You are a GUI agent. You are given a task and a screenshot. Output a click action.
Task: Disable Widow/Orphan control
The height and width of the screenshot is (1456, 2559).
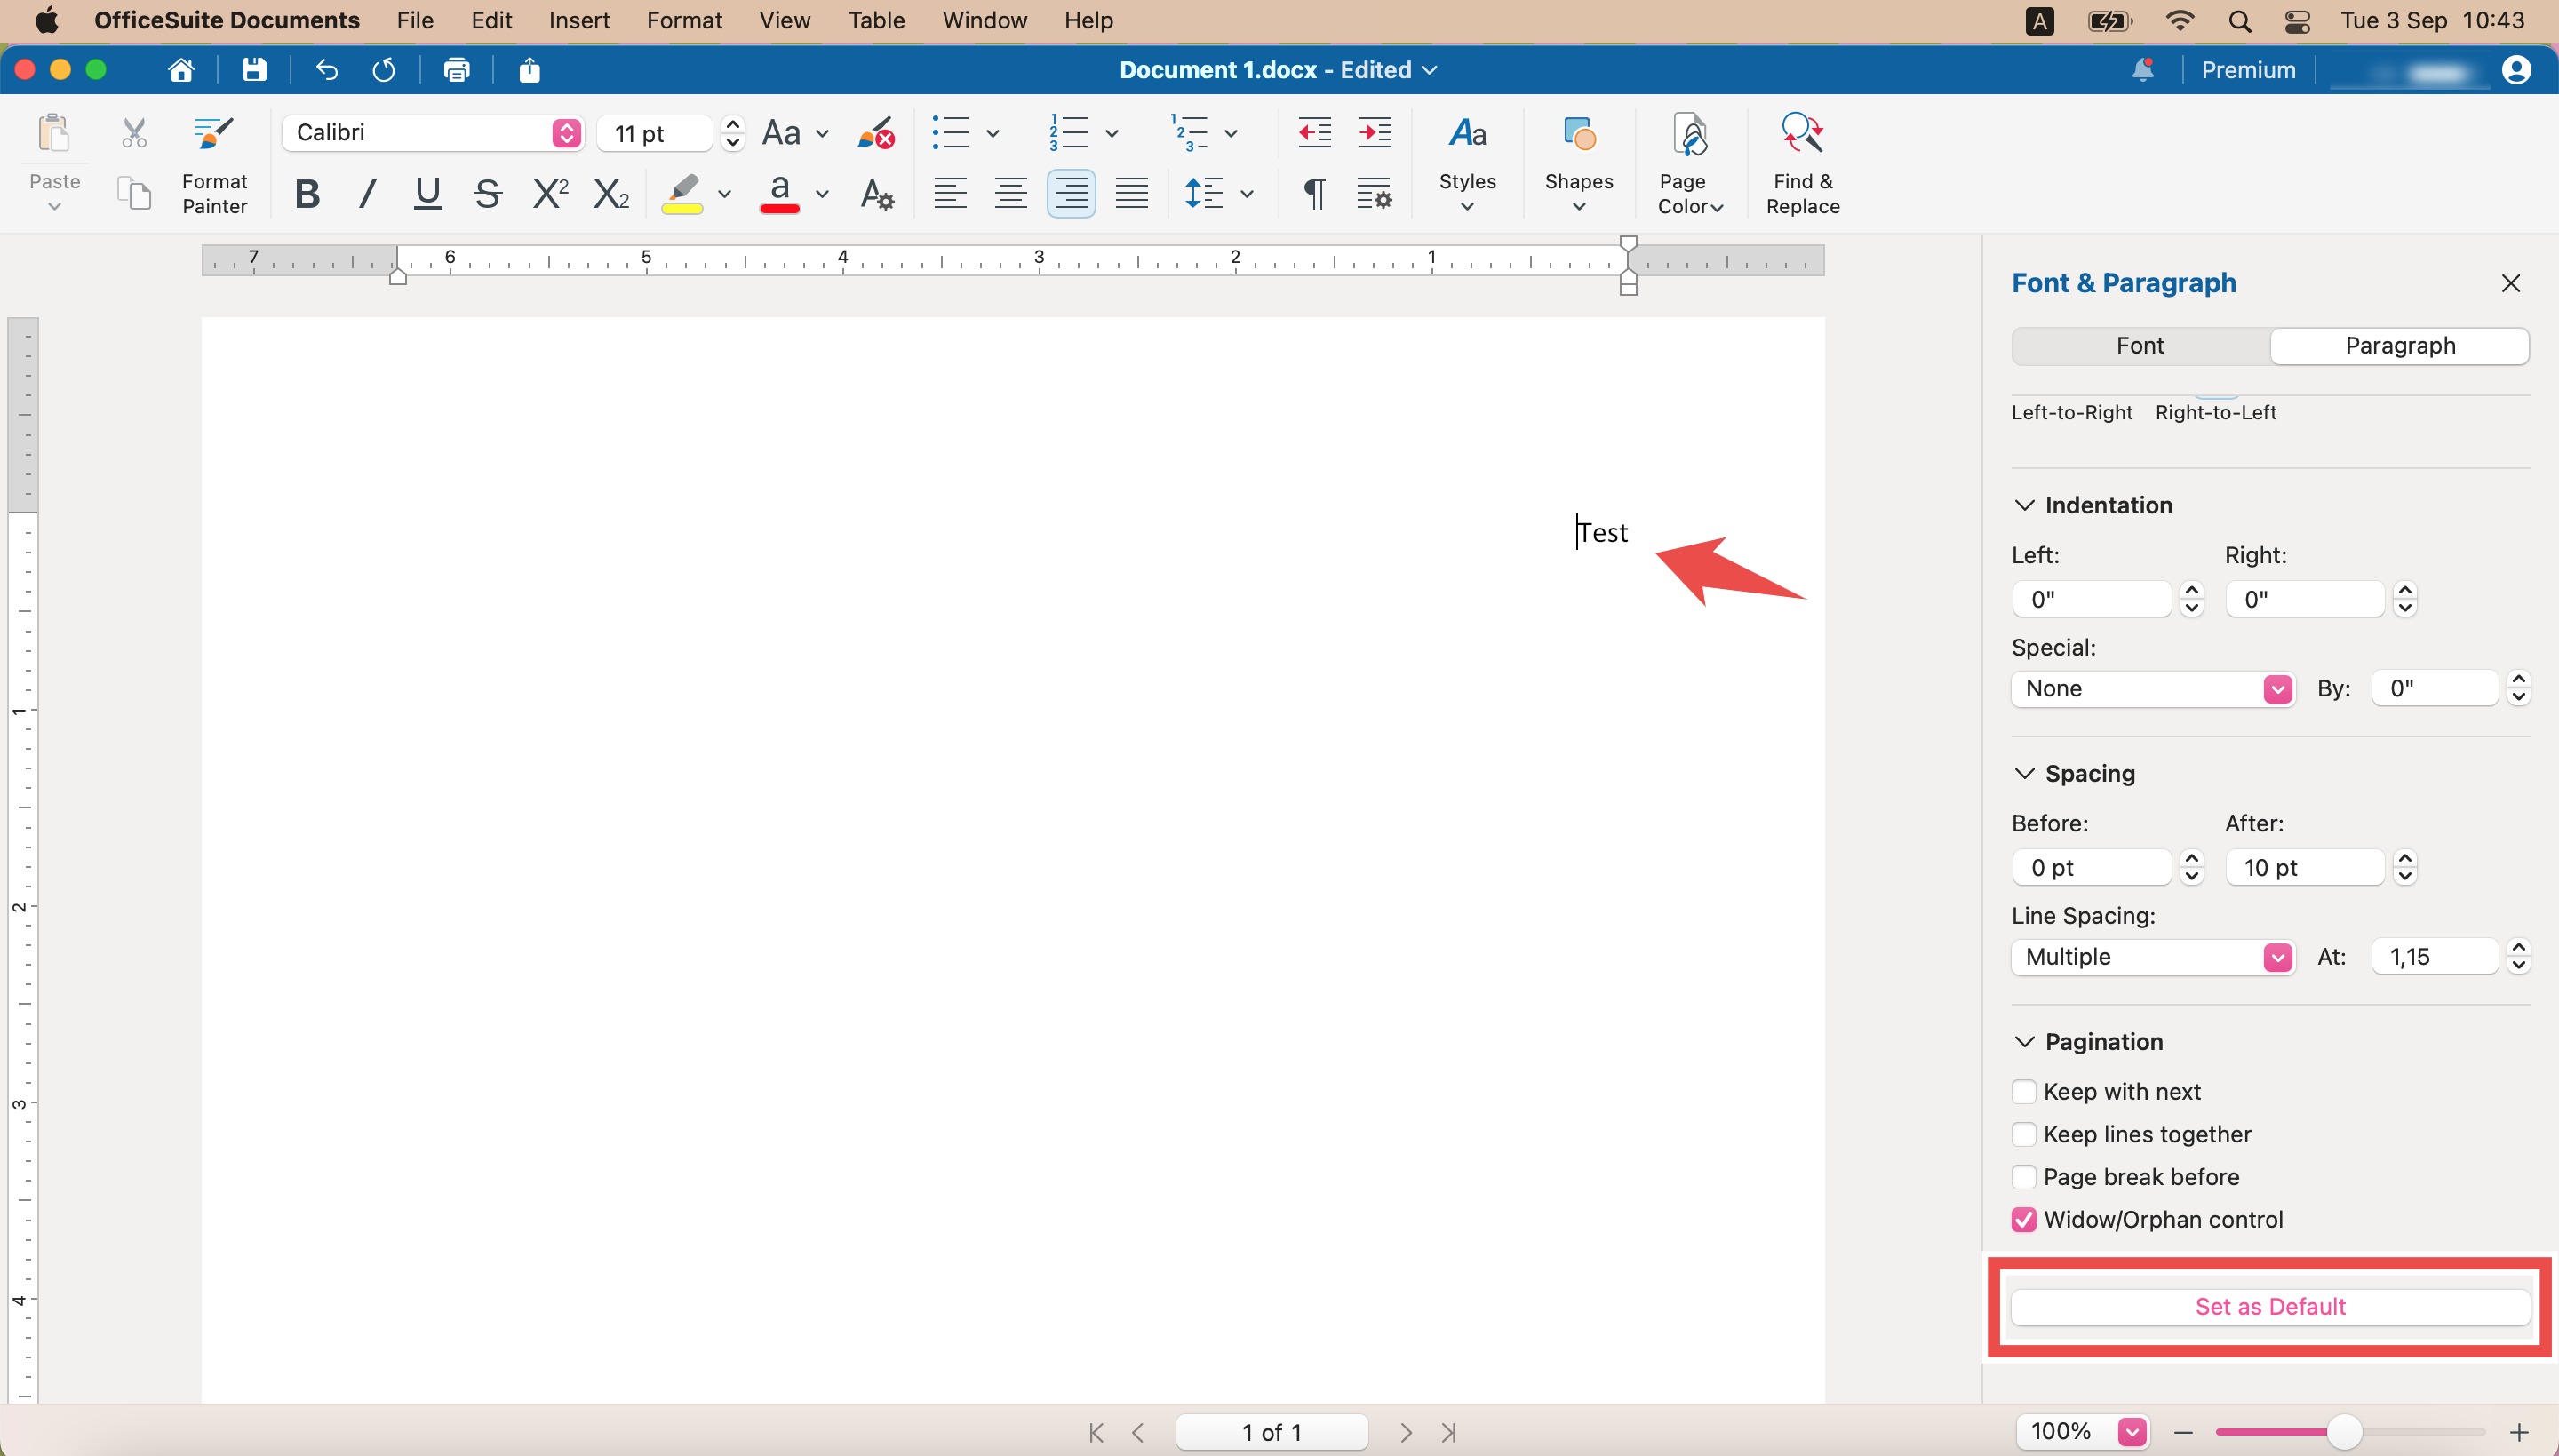(2024, 1219)
